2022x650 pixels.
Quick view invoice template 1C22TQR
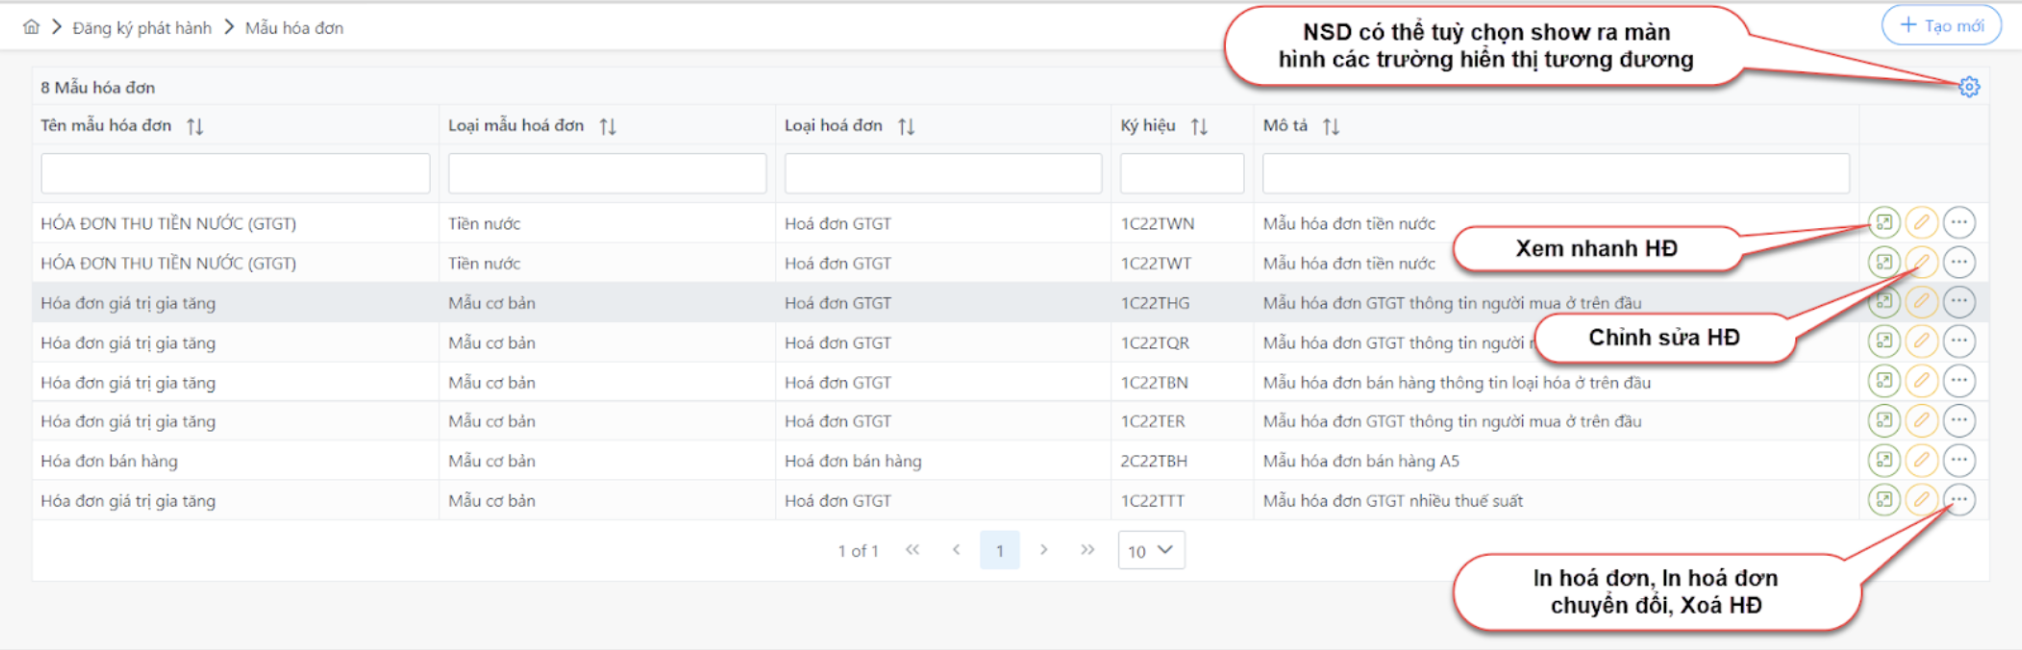(1884, 341)
